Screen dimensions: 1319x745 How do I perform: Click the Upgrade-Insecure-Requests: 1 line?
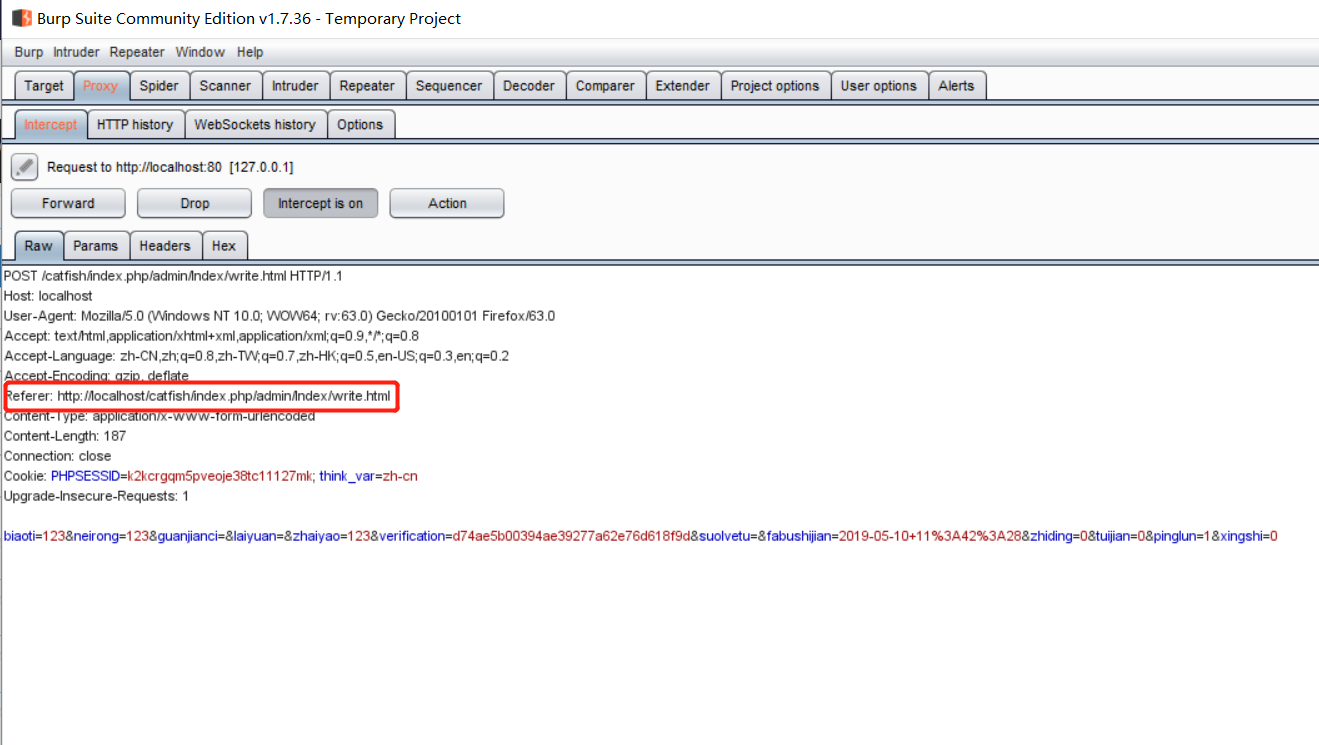click(96, 496)
